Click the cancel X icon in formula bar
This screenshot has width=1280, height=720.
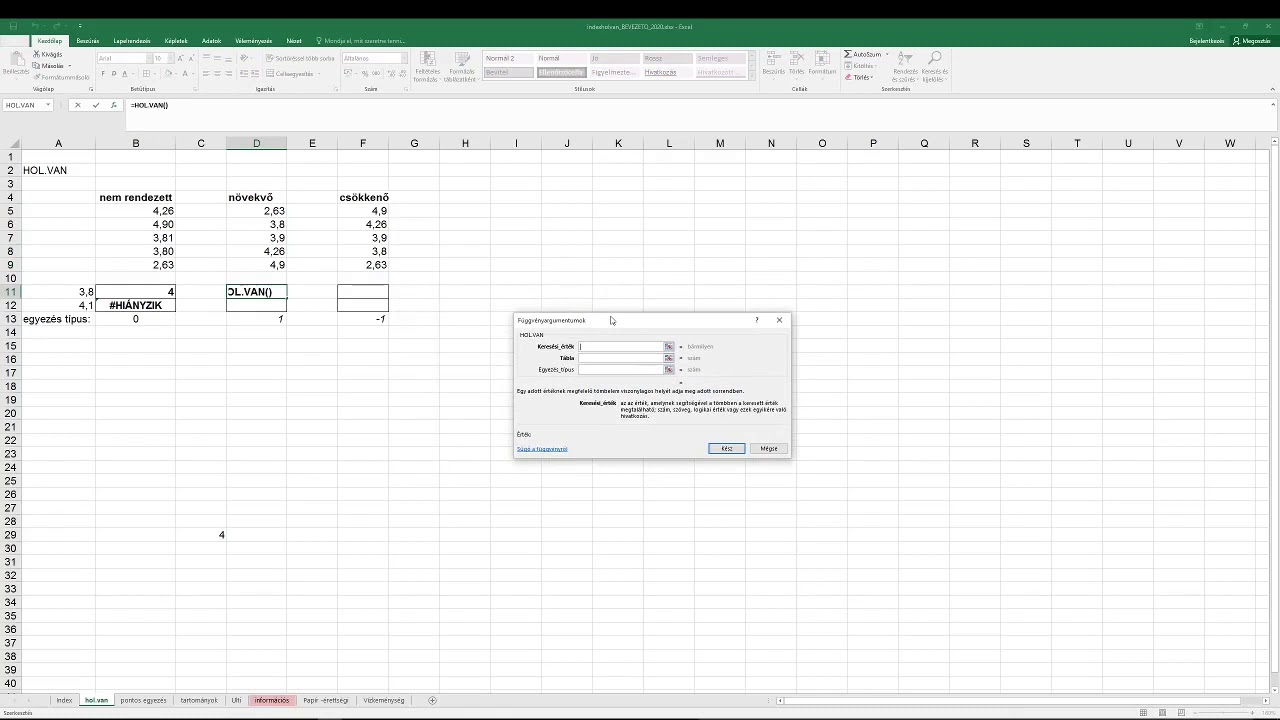tap(78, 105)
